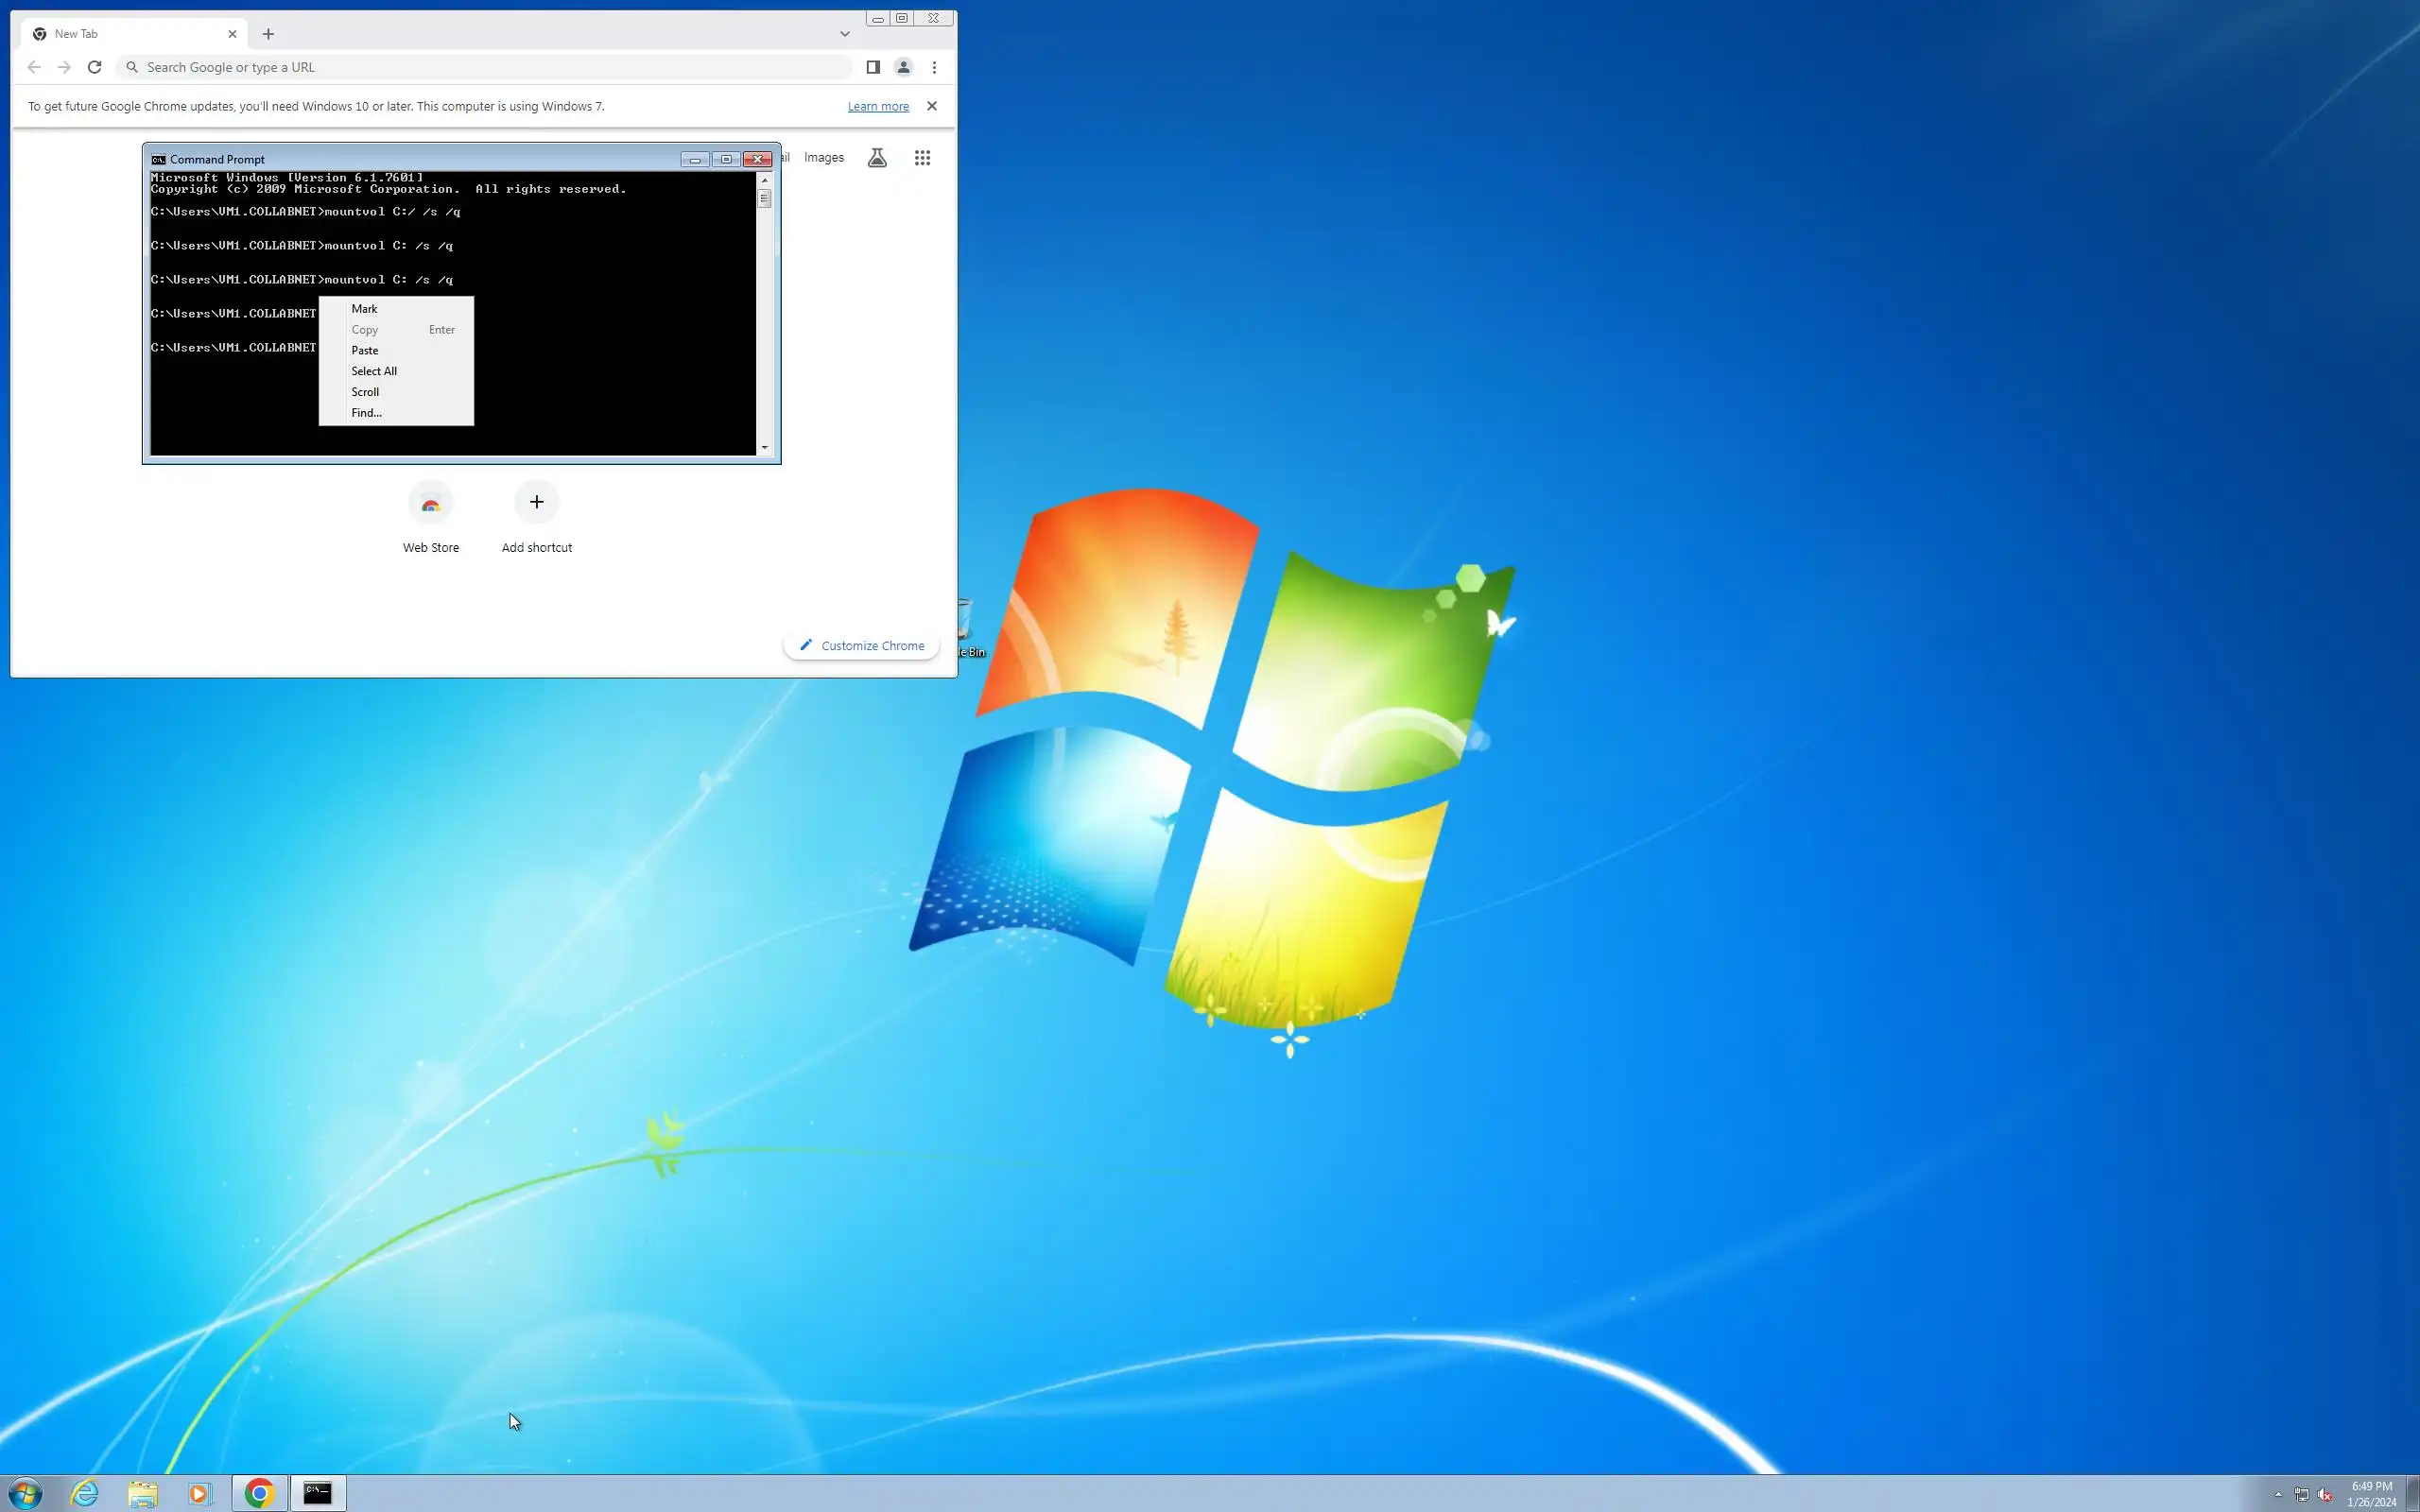
Task: Open Internet Explorer from taskbar
Action: [85, 1493]
